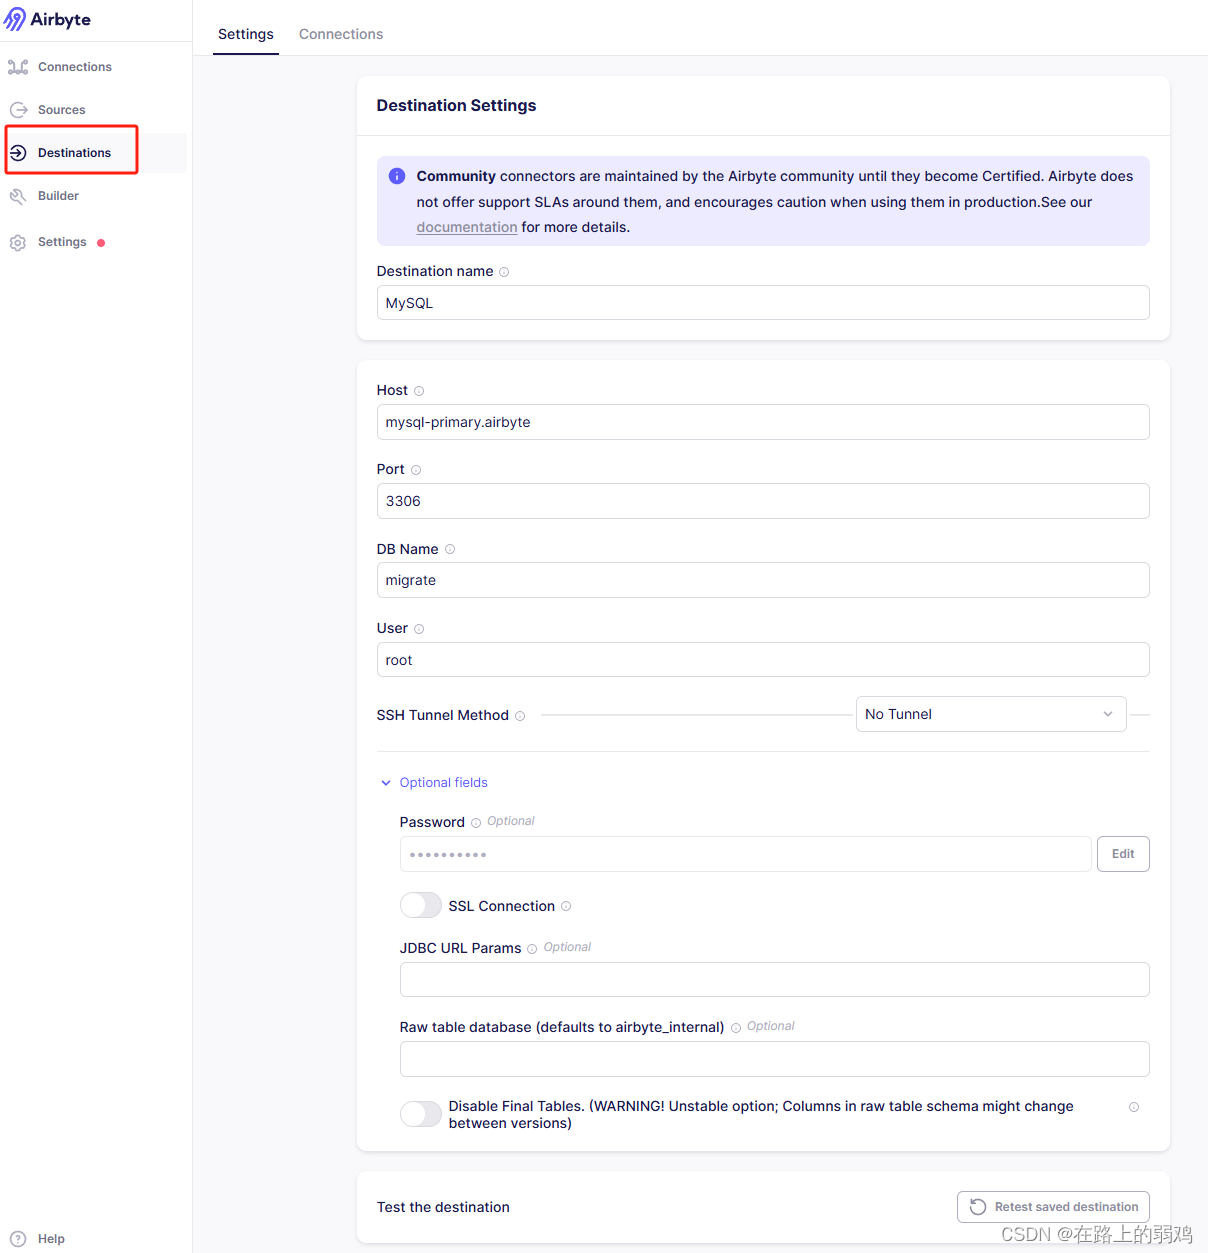Click the Destinations sidebar icon
The width and height of the screenshot is (1208, 1253).
18,153
